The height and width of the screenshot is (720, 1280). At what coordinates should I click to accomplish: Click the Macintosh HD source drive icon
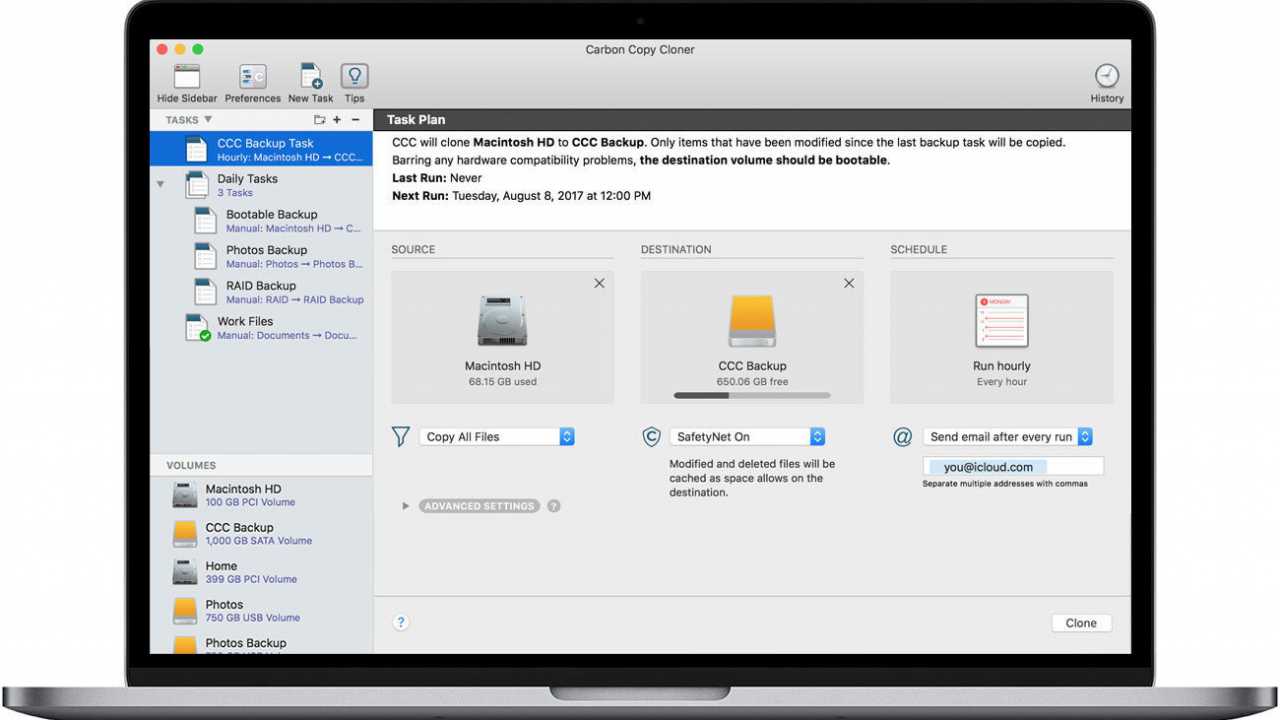point(503,321)
